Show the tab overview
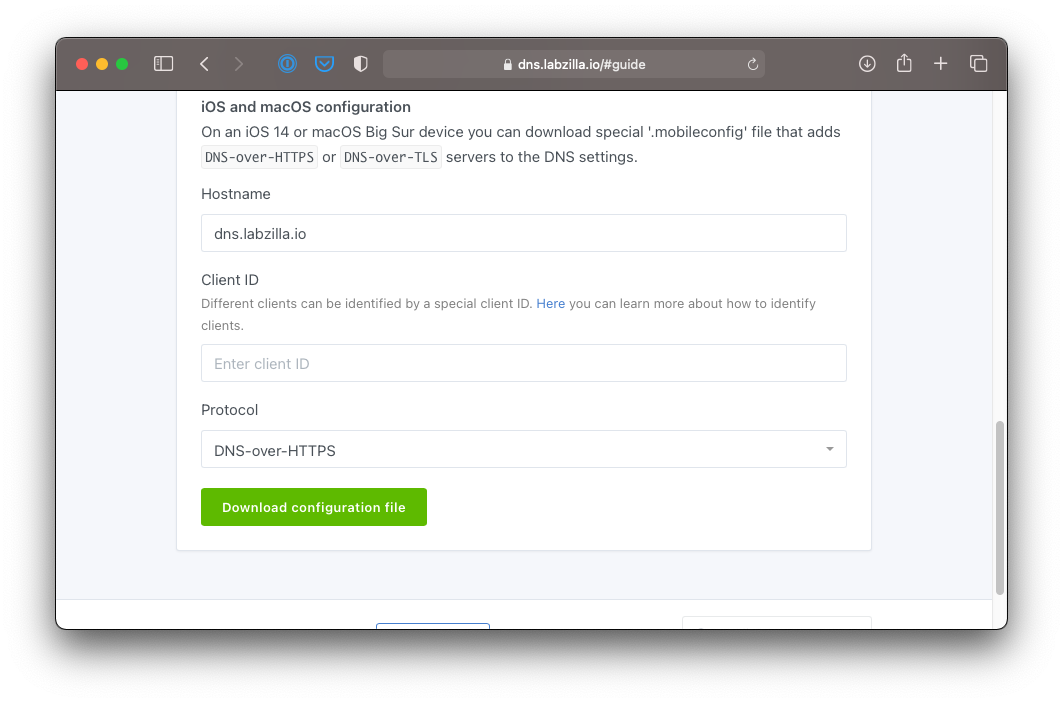The width and height of the screenshot is (1063, 703). coord(978,64)
